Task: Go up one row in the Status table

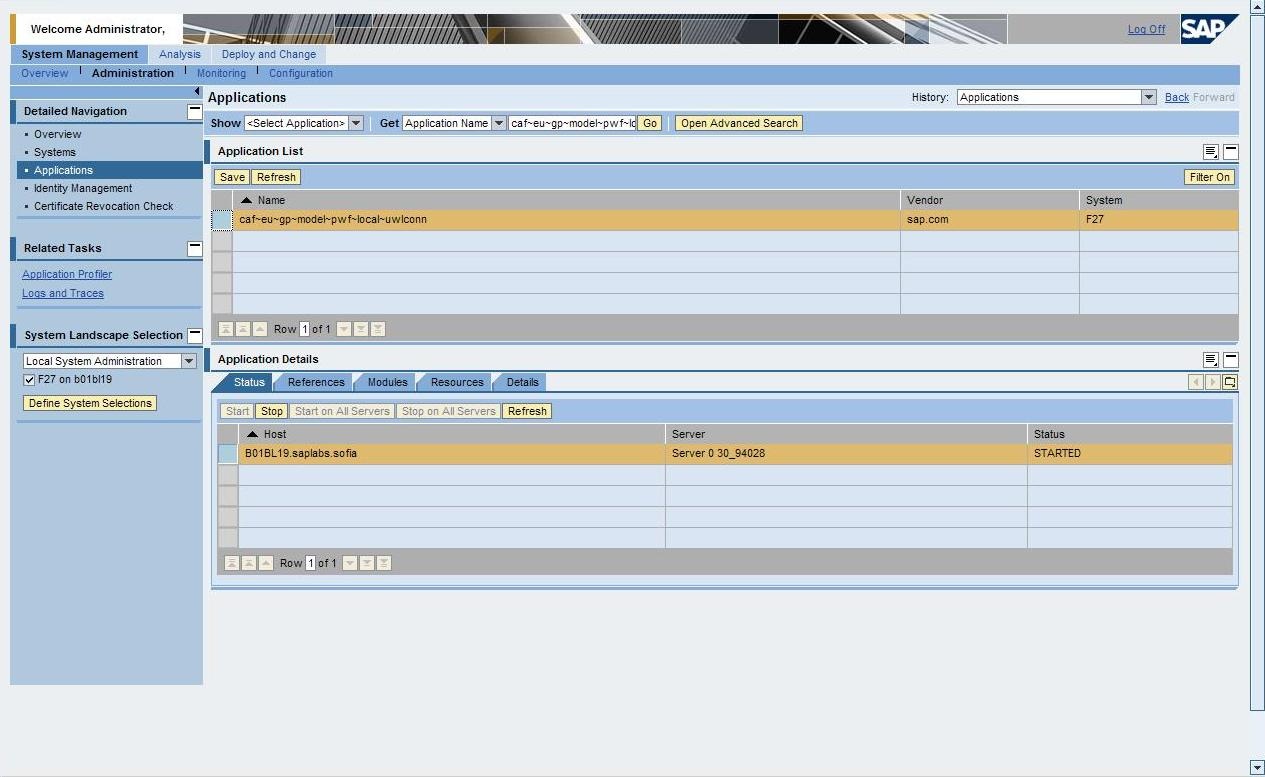Action: coord(266,563)
